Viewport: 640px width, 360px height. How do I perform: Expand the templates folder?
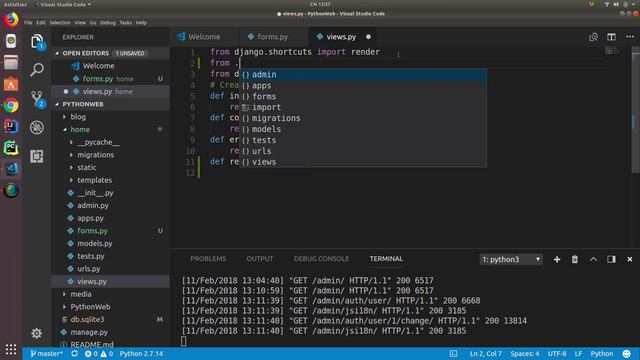(71, 180)
